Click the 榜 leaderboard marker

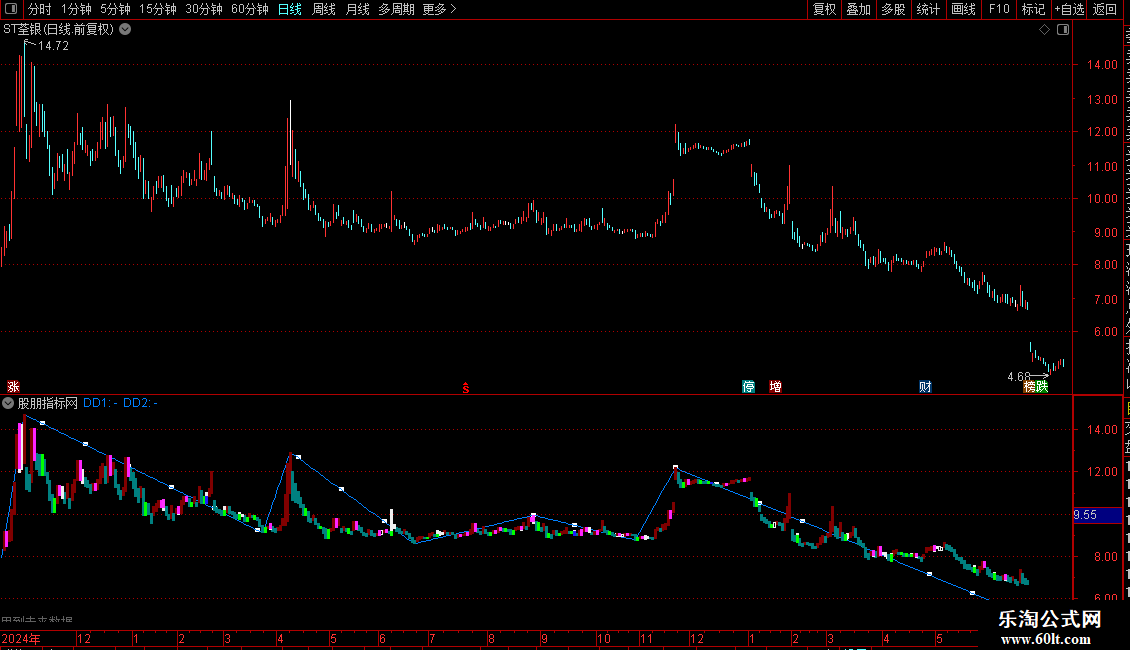(x=1030, y=387)
